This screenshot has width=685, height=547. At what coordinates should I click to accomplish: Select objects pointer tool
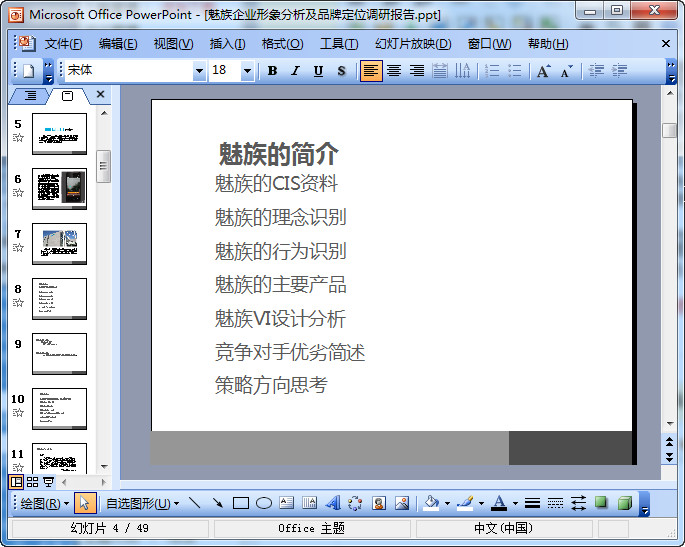click(x=85, y=503)
